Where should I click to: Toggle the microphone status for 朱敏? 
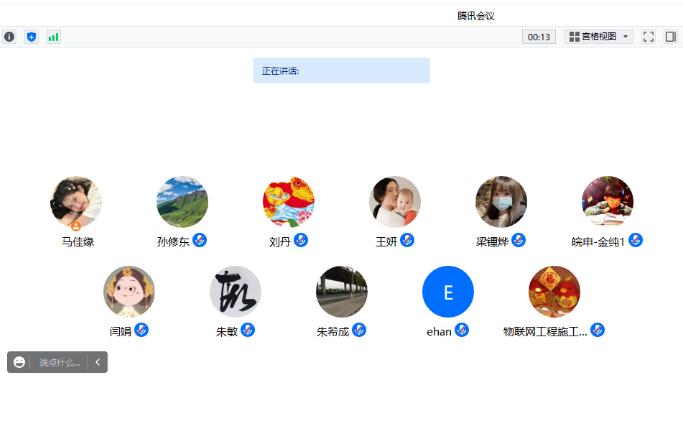248,330
